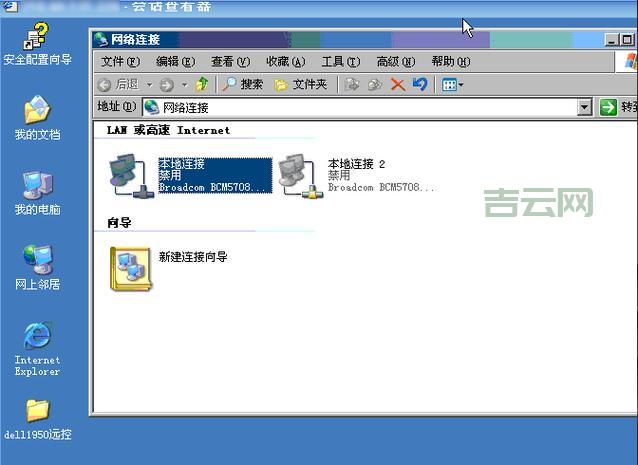Open the 安全配置向导 desktop shortcut

[37, 44]
